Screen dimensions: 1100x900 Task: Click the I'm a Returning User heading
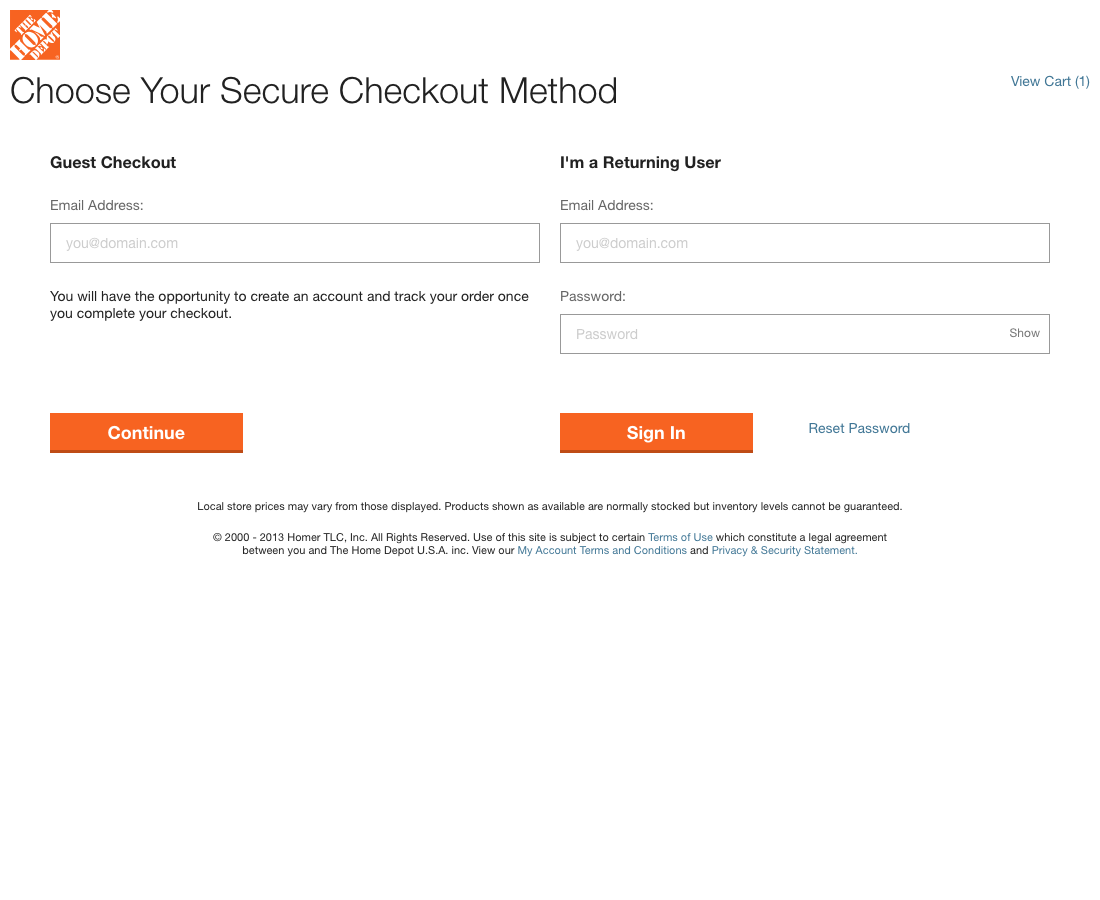click(641, 162)
